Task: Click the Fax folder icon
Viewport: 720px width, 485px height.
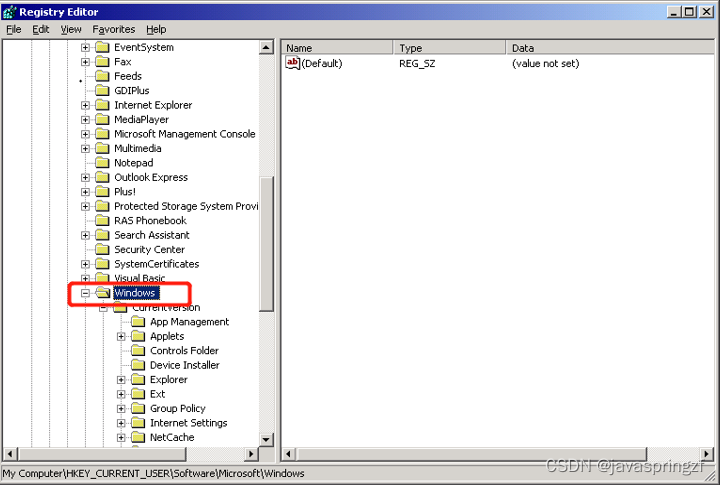Action: (x=102, y=62)
